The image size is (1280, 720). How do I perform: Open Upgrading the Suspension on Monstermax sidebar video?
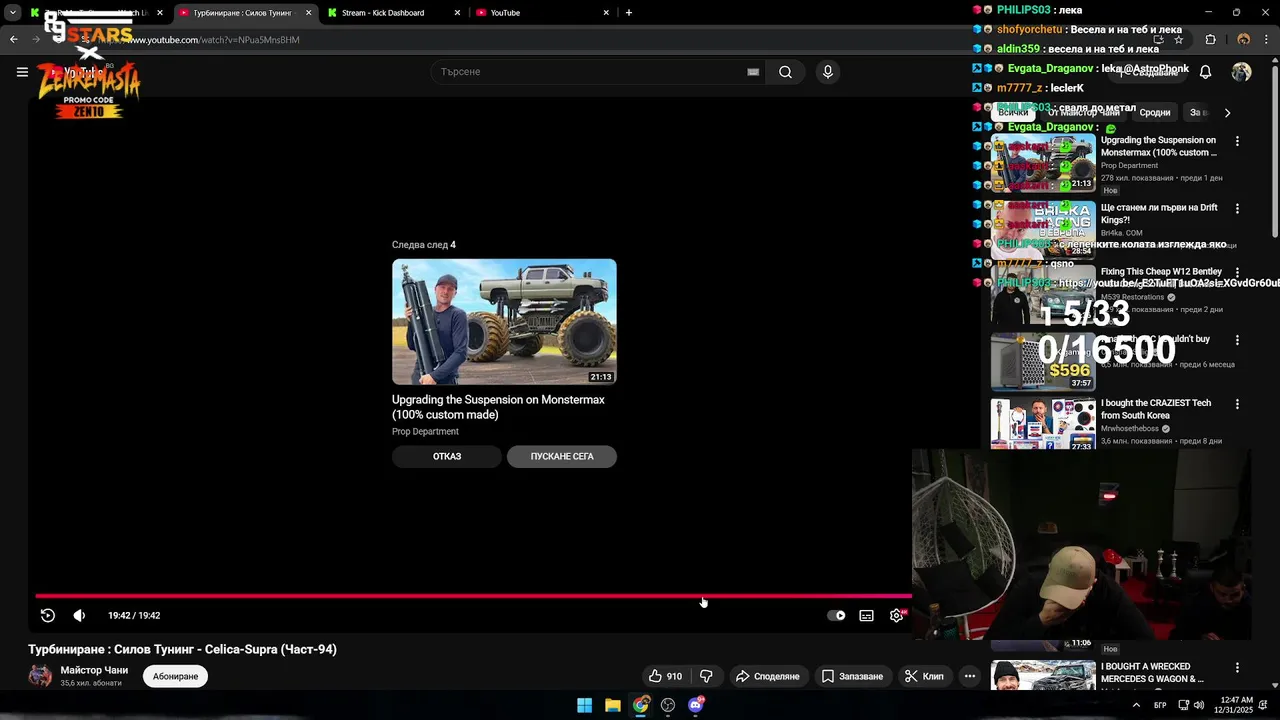pyautogui.click(x=1159, y=146)
